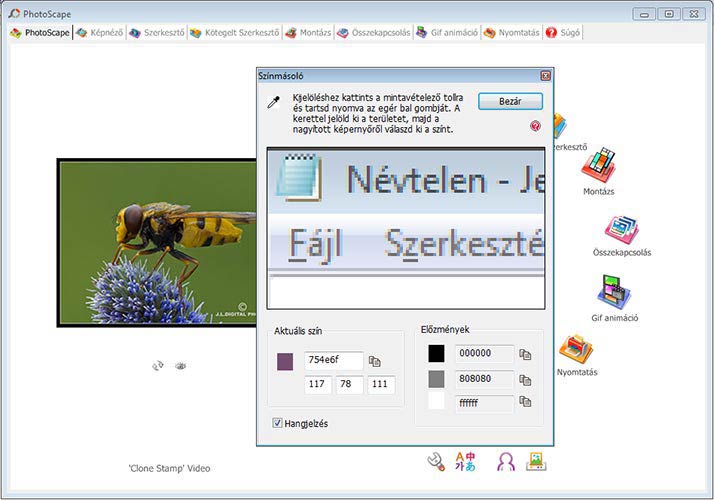Toggle the Hangjelzés checkbox
The image size is (714, 500).
pyautogui.click(x=278, y=423)
